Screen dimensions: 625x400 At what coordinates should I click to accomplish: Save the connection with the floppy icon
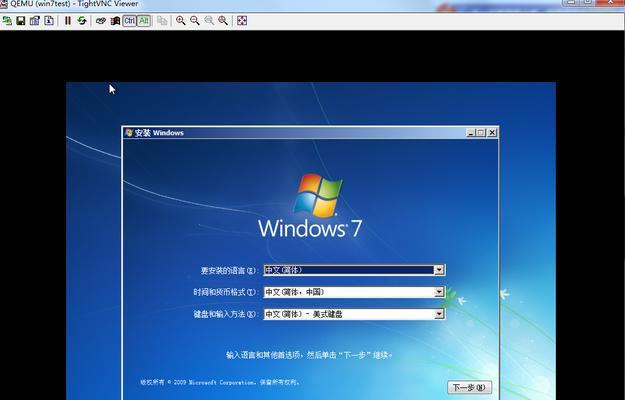(x=21, y=21)
